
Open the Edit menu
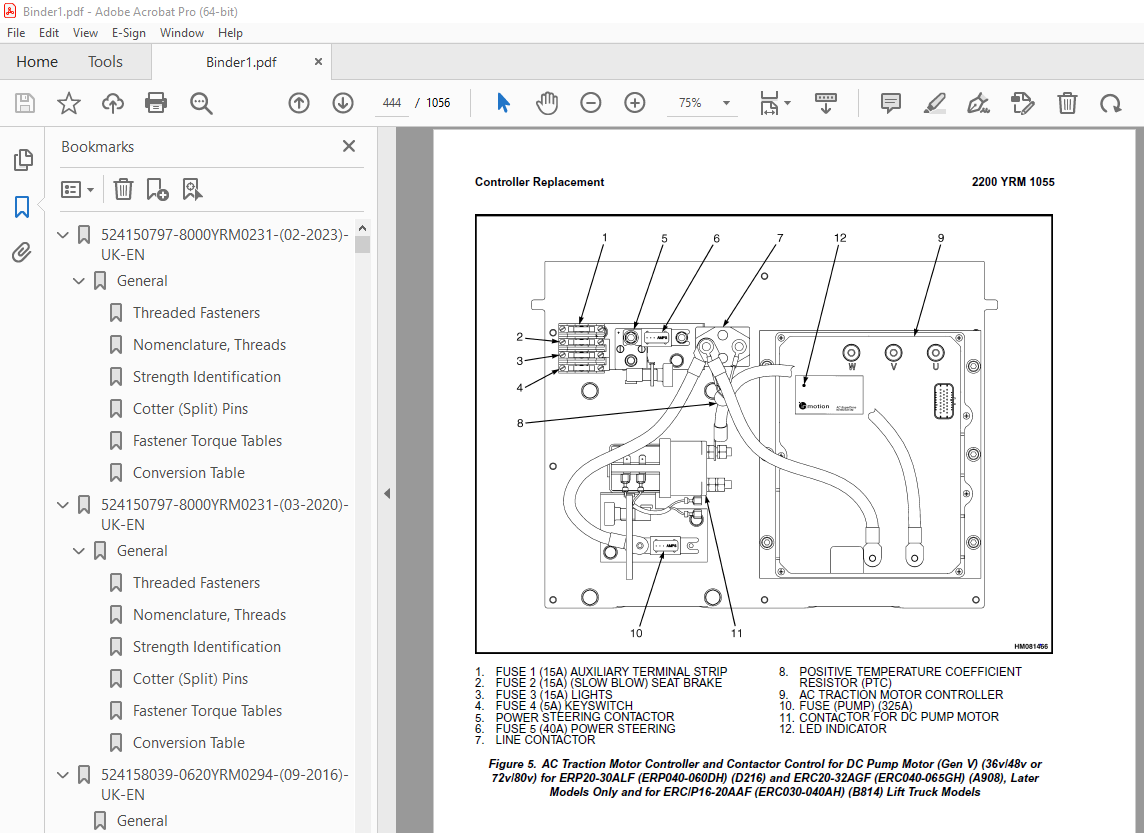point(49,33)
